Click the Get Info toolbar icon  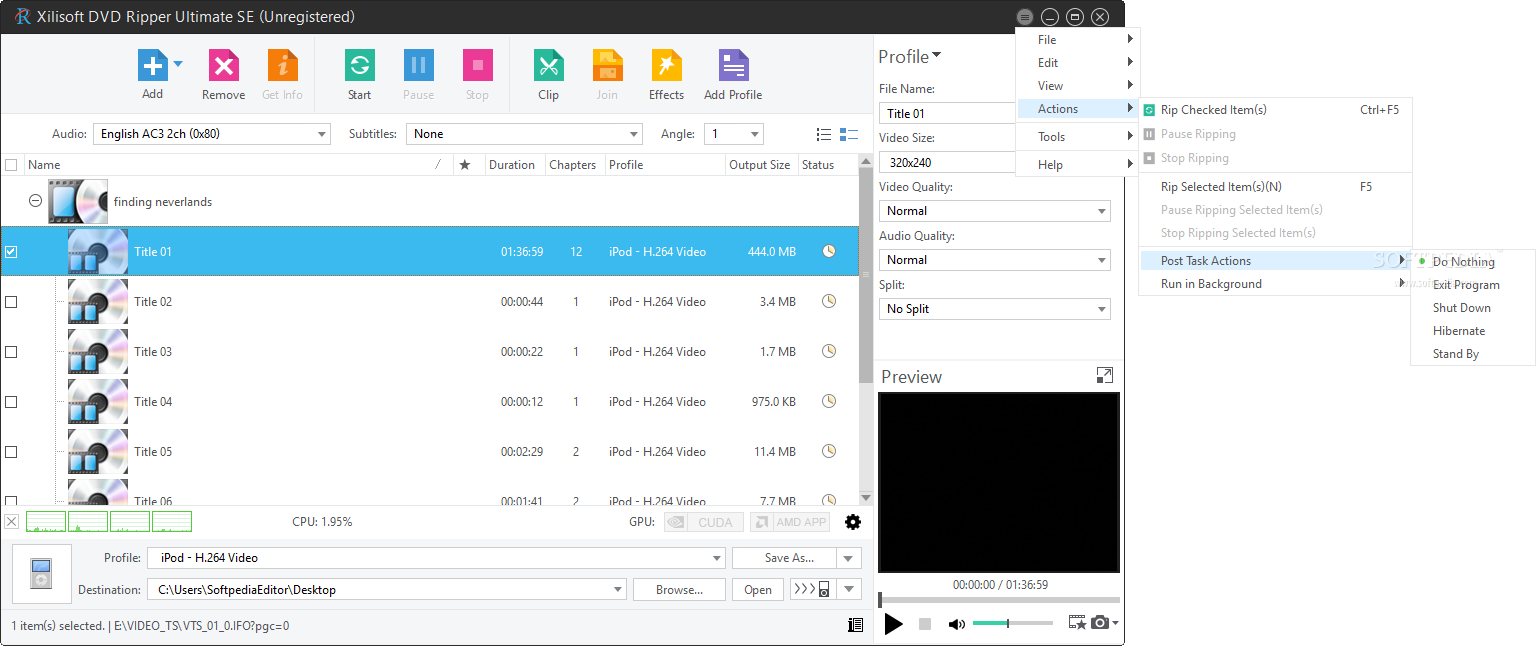click(283, 66)
